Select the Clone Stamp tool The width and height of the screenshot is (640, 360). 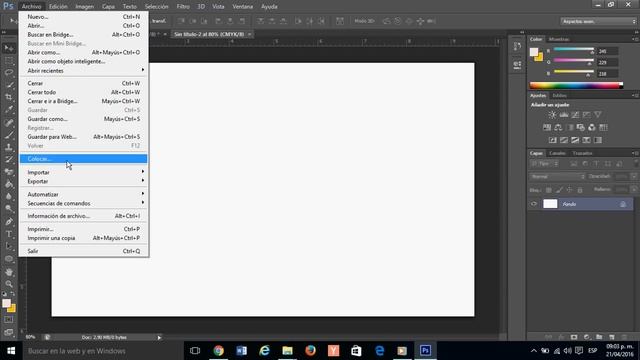[9, 147]
